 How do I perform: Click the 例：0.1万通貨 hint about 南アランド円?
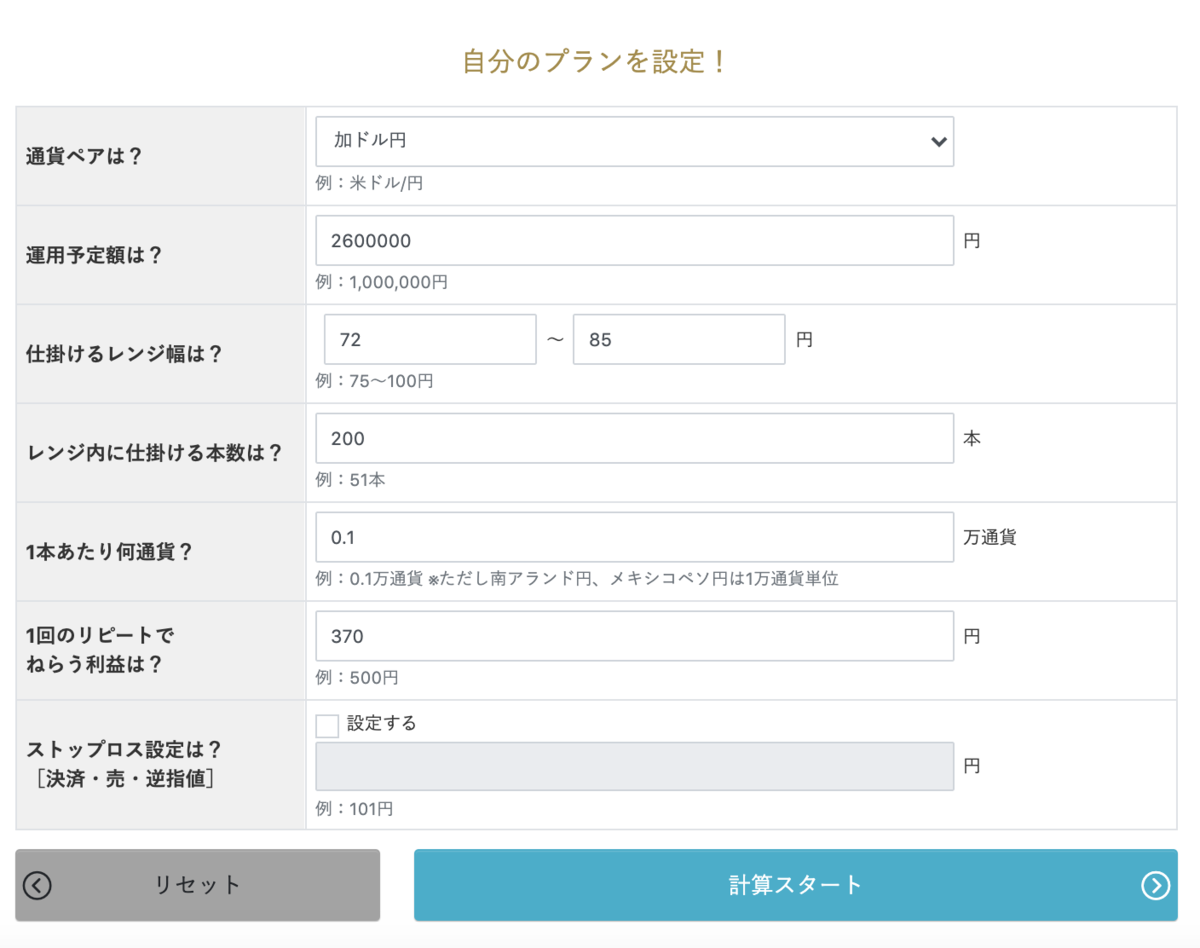[x=577, y=579]
